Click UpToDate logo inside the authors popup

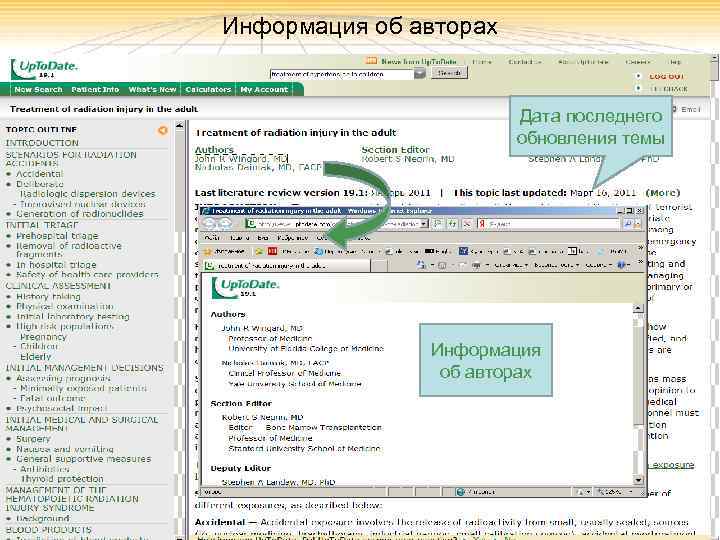(x=245, y=287)
